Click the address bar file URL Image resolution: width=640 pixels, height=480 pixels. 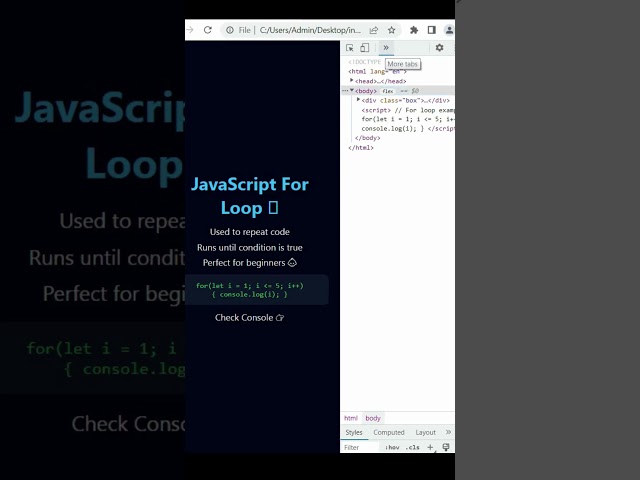tap(310, 30)
